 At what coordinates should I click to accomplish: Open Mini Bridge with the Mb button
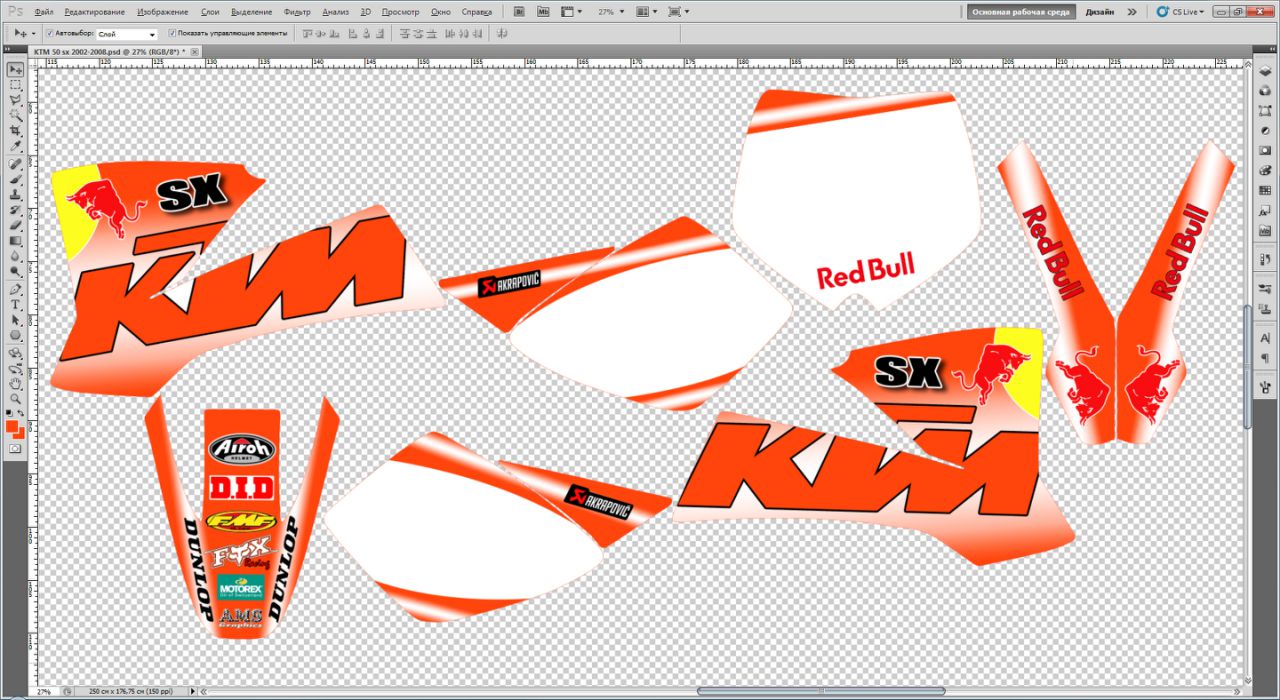click(543, 12)
